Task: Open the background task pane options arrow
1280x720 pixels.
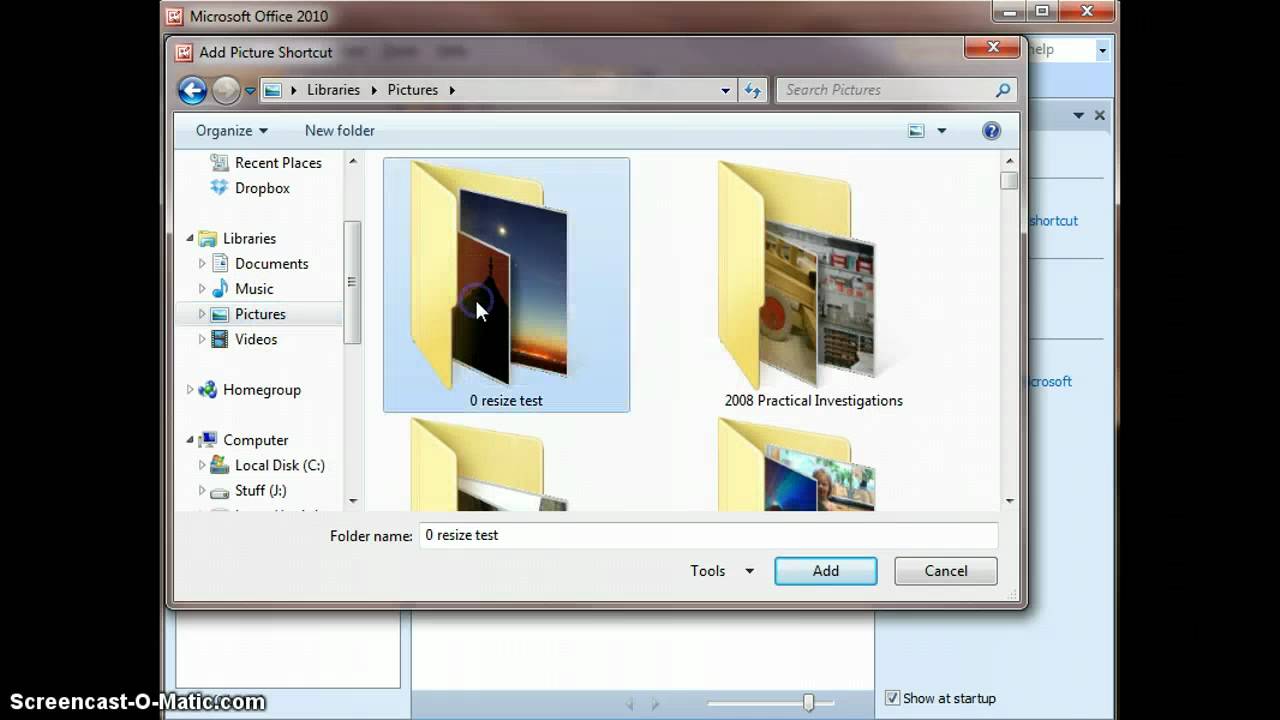Action: 1078,116
